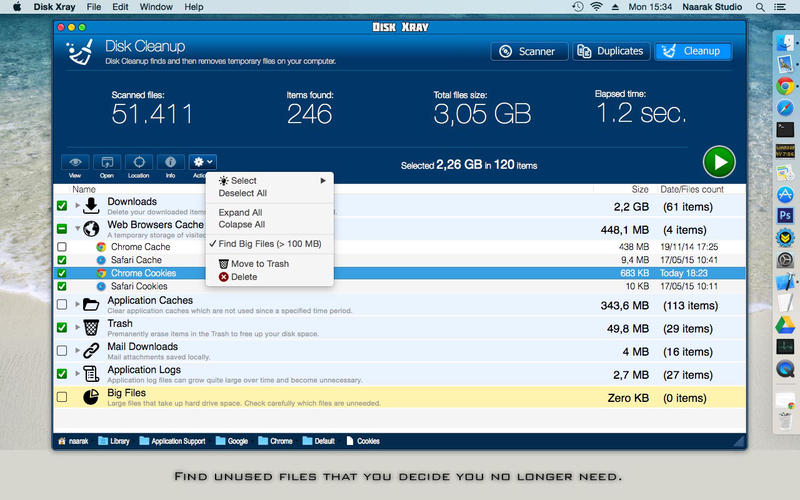The width and height of the screenshot is (800, 500).
Task: Click the Chrome icon beside Chrome Cache
Action: 101,247
